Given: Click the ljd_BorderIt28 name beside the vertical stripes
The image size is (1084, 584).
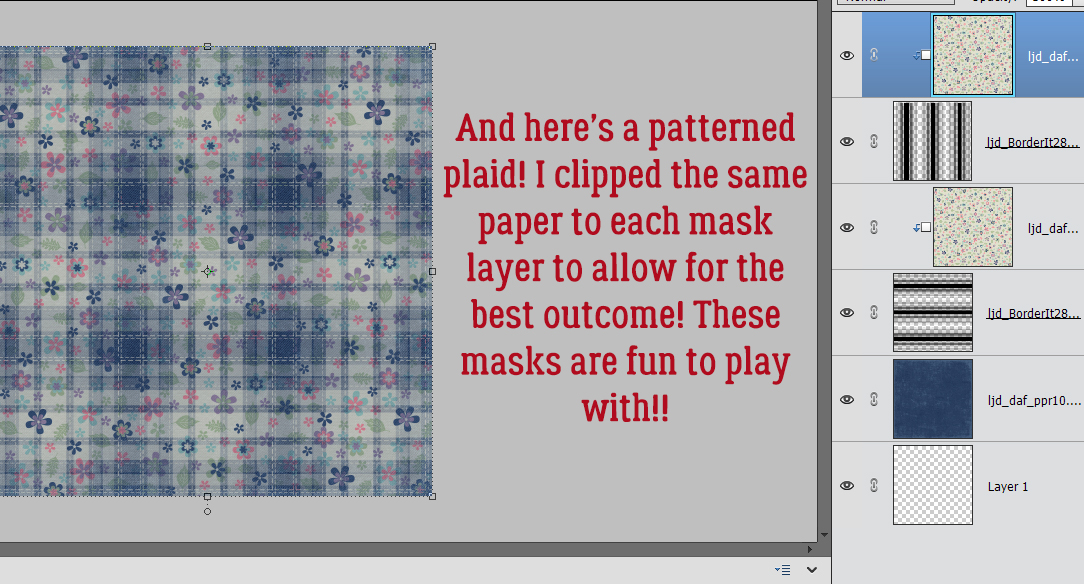Looking at the screenshot, I should point(1032,142).
